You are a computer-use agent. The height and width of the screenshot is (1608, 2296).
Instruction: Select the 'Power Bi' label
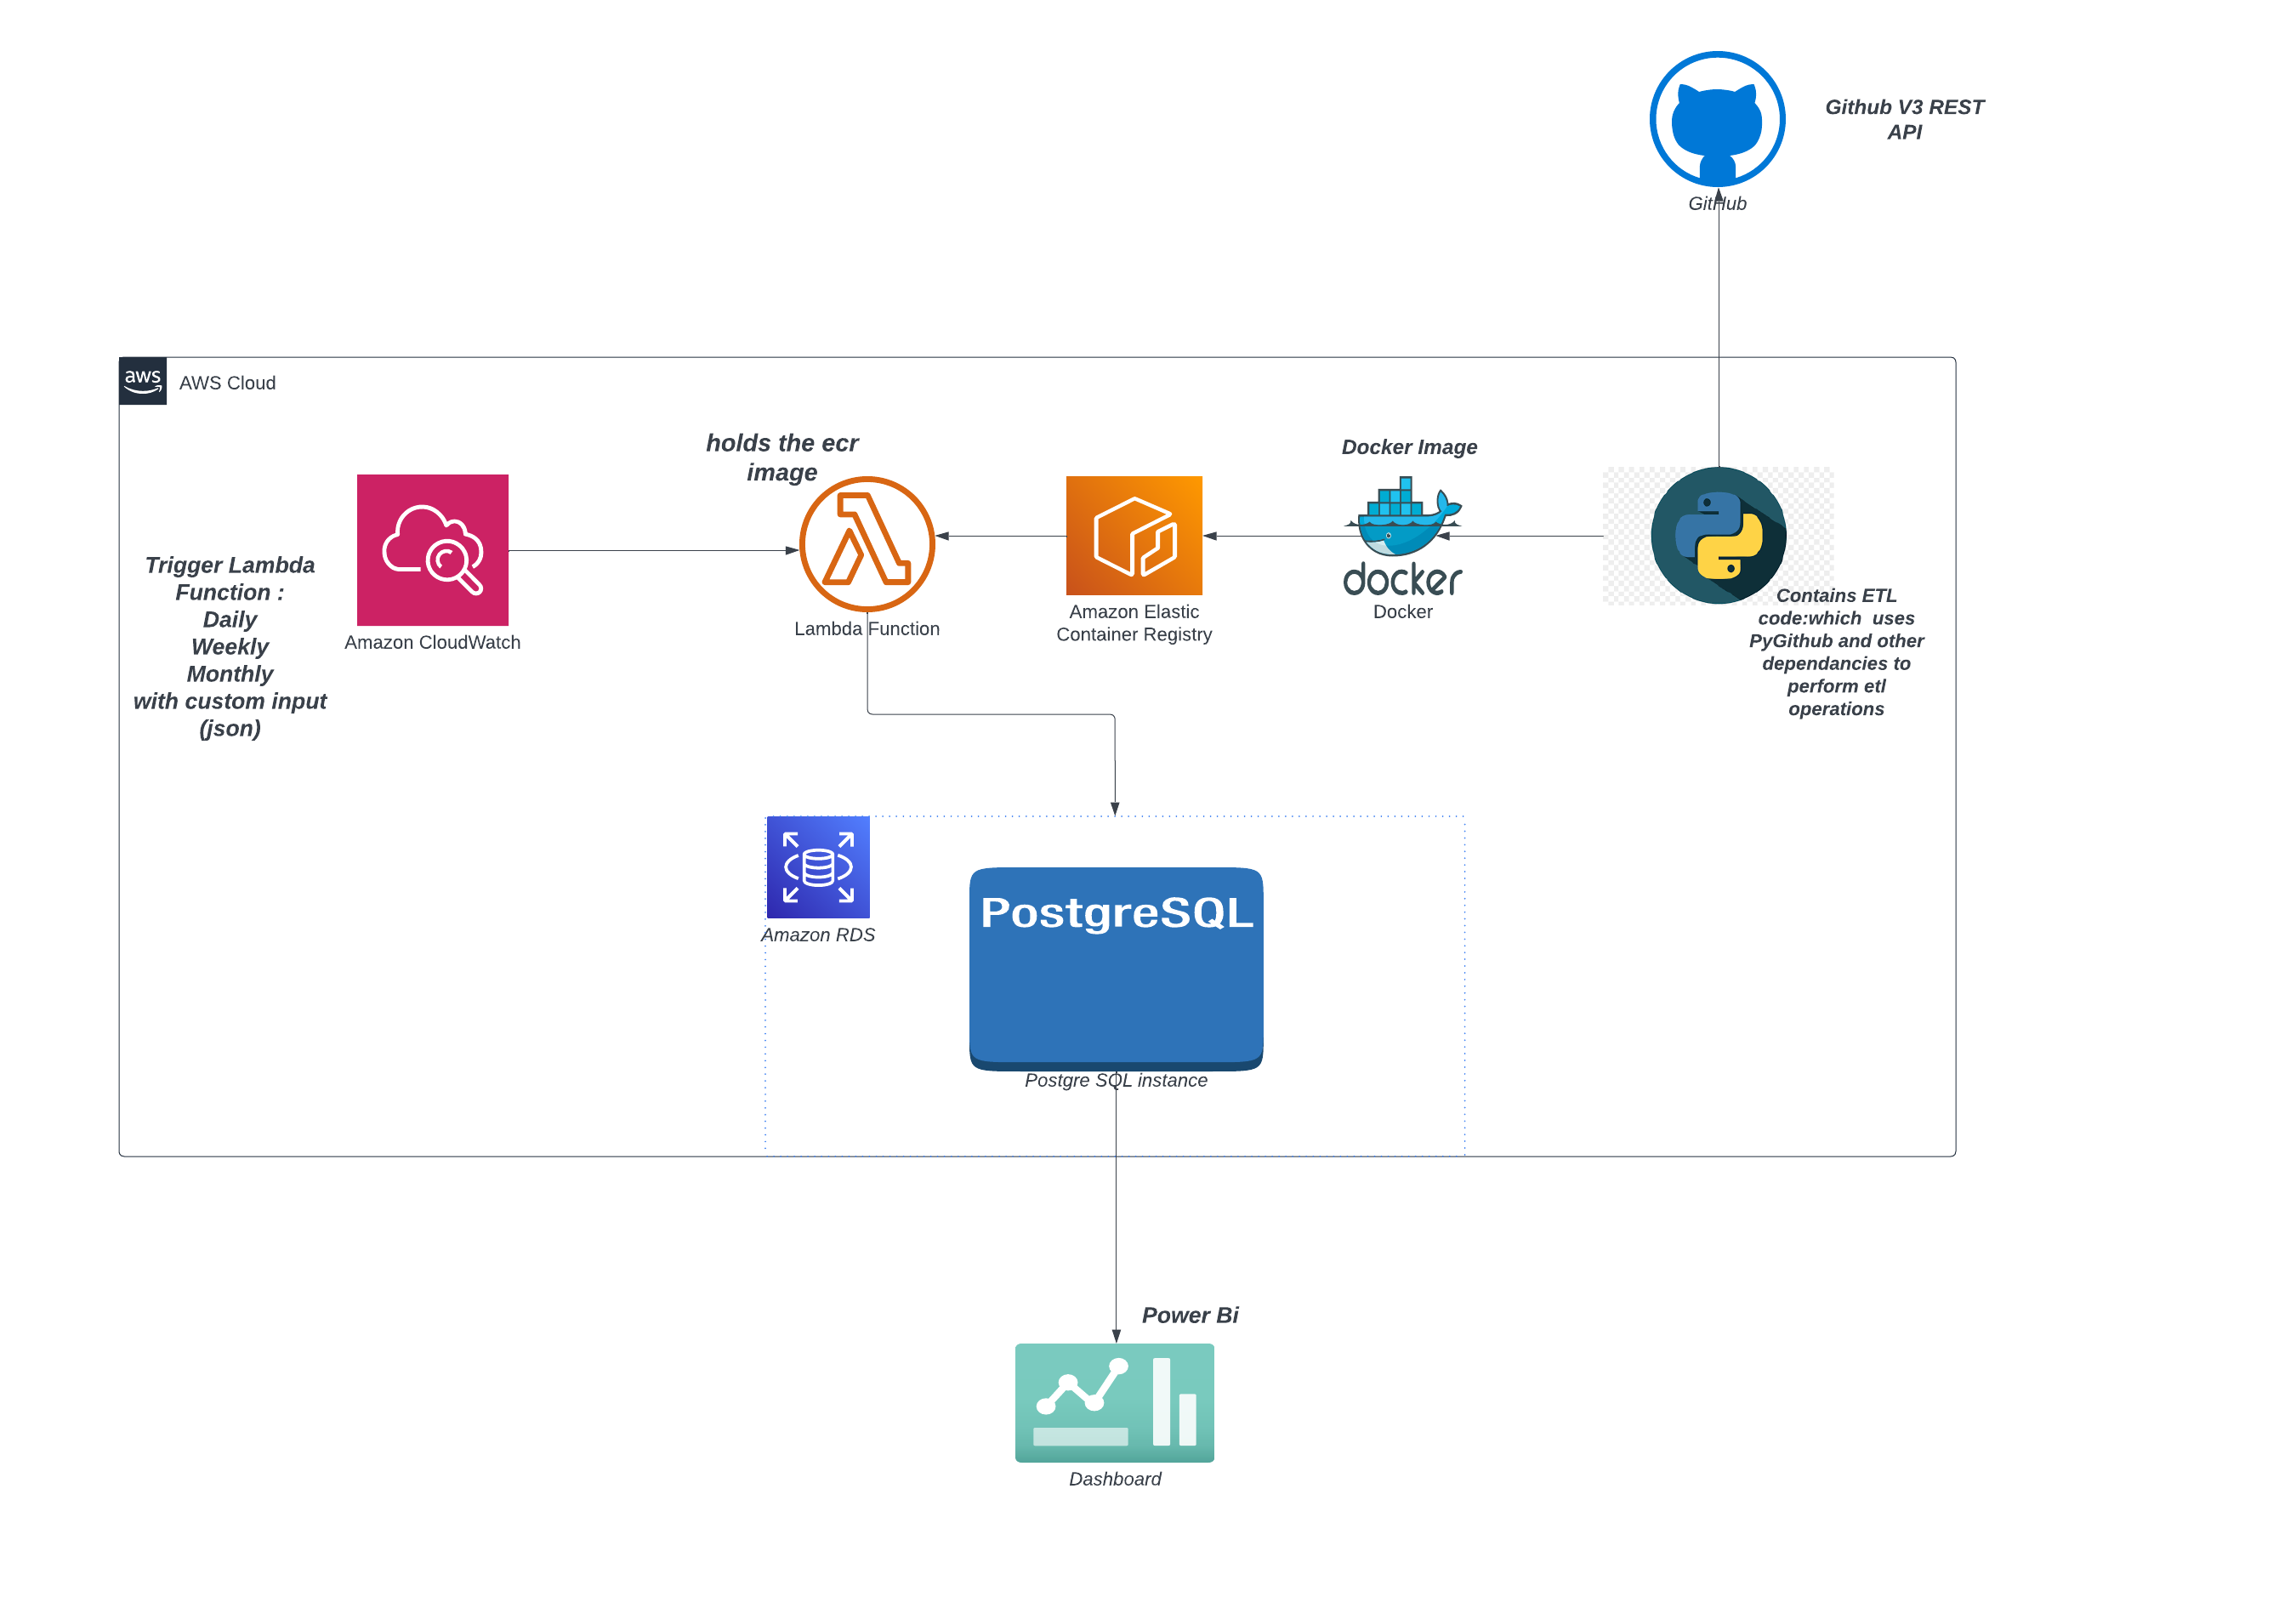(1189, 1315)
